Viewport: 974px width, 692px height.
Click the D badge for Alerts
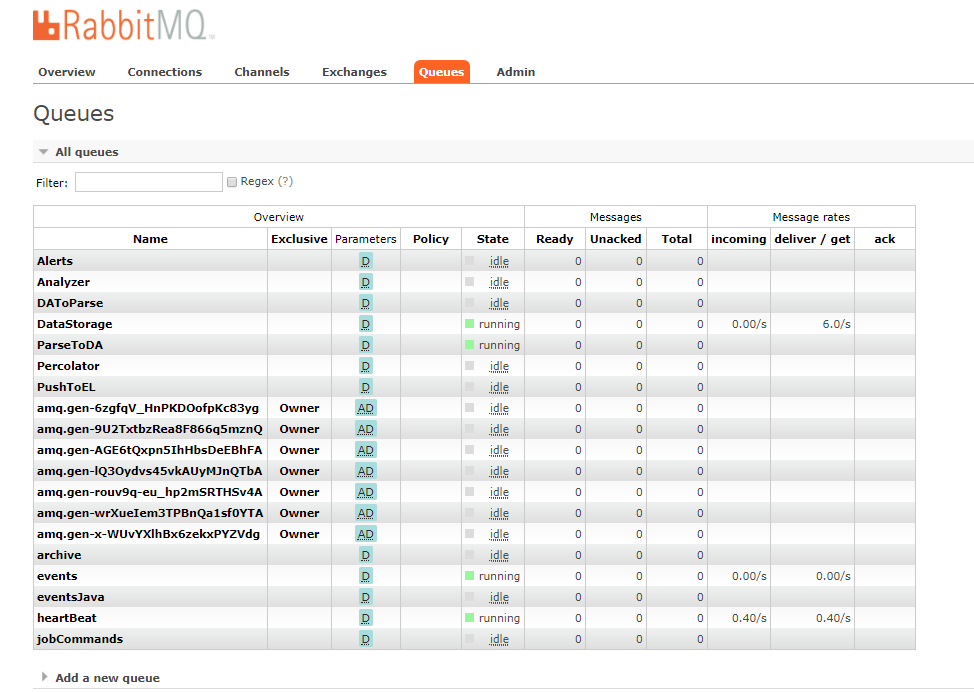pos(366,261)
